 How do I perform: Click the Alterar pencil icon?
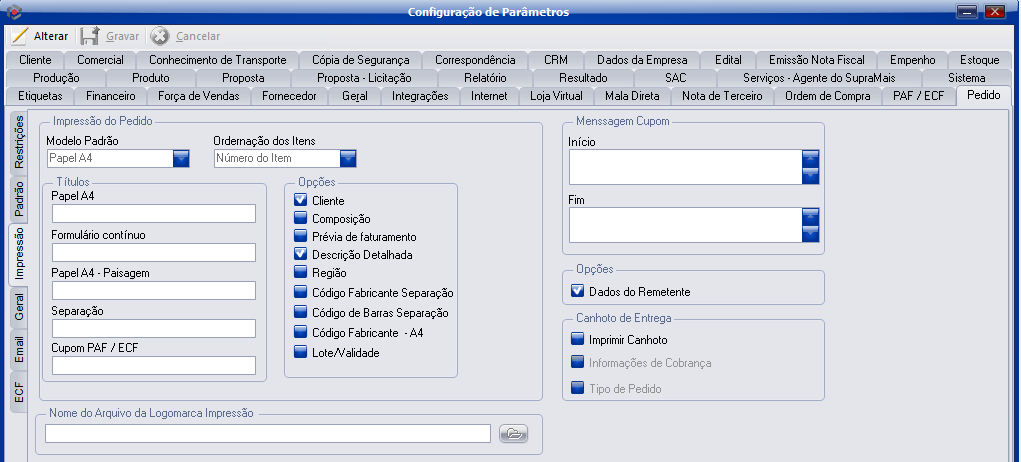(x=20, y=36)
